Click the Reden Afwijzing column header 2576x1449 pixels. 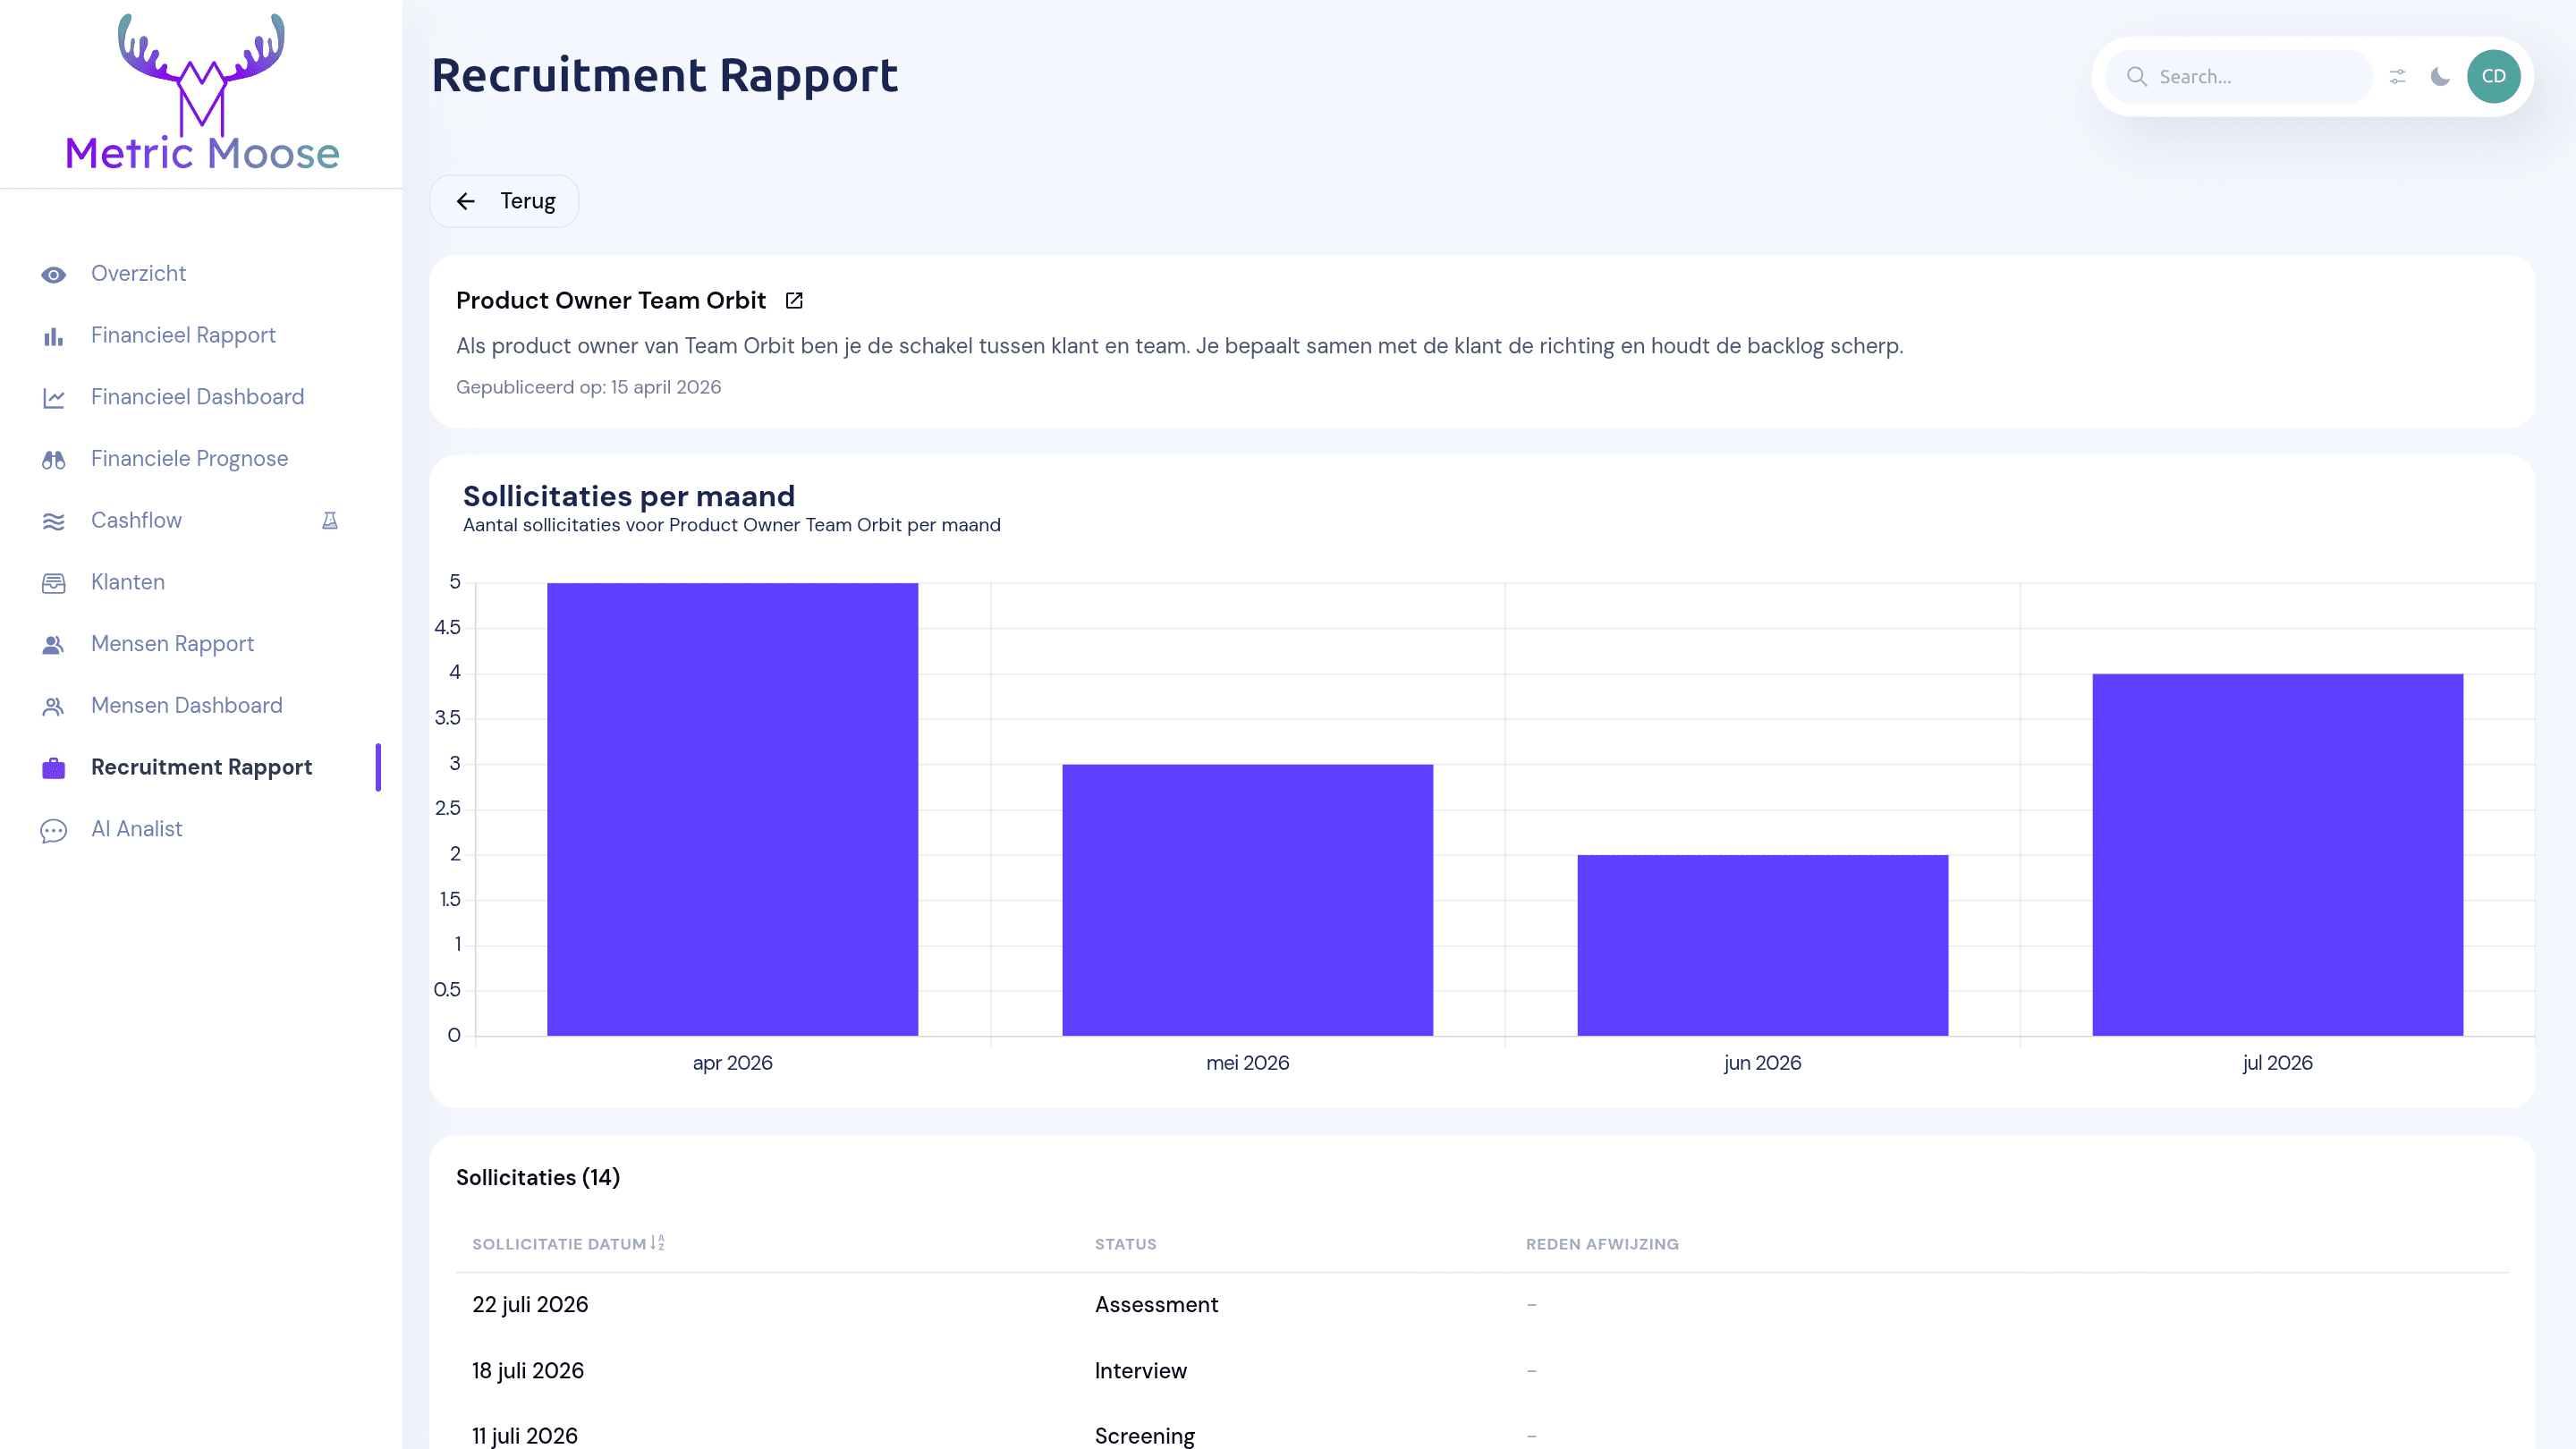coord(1603,1245)
